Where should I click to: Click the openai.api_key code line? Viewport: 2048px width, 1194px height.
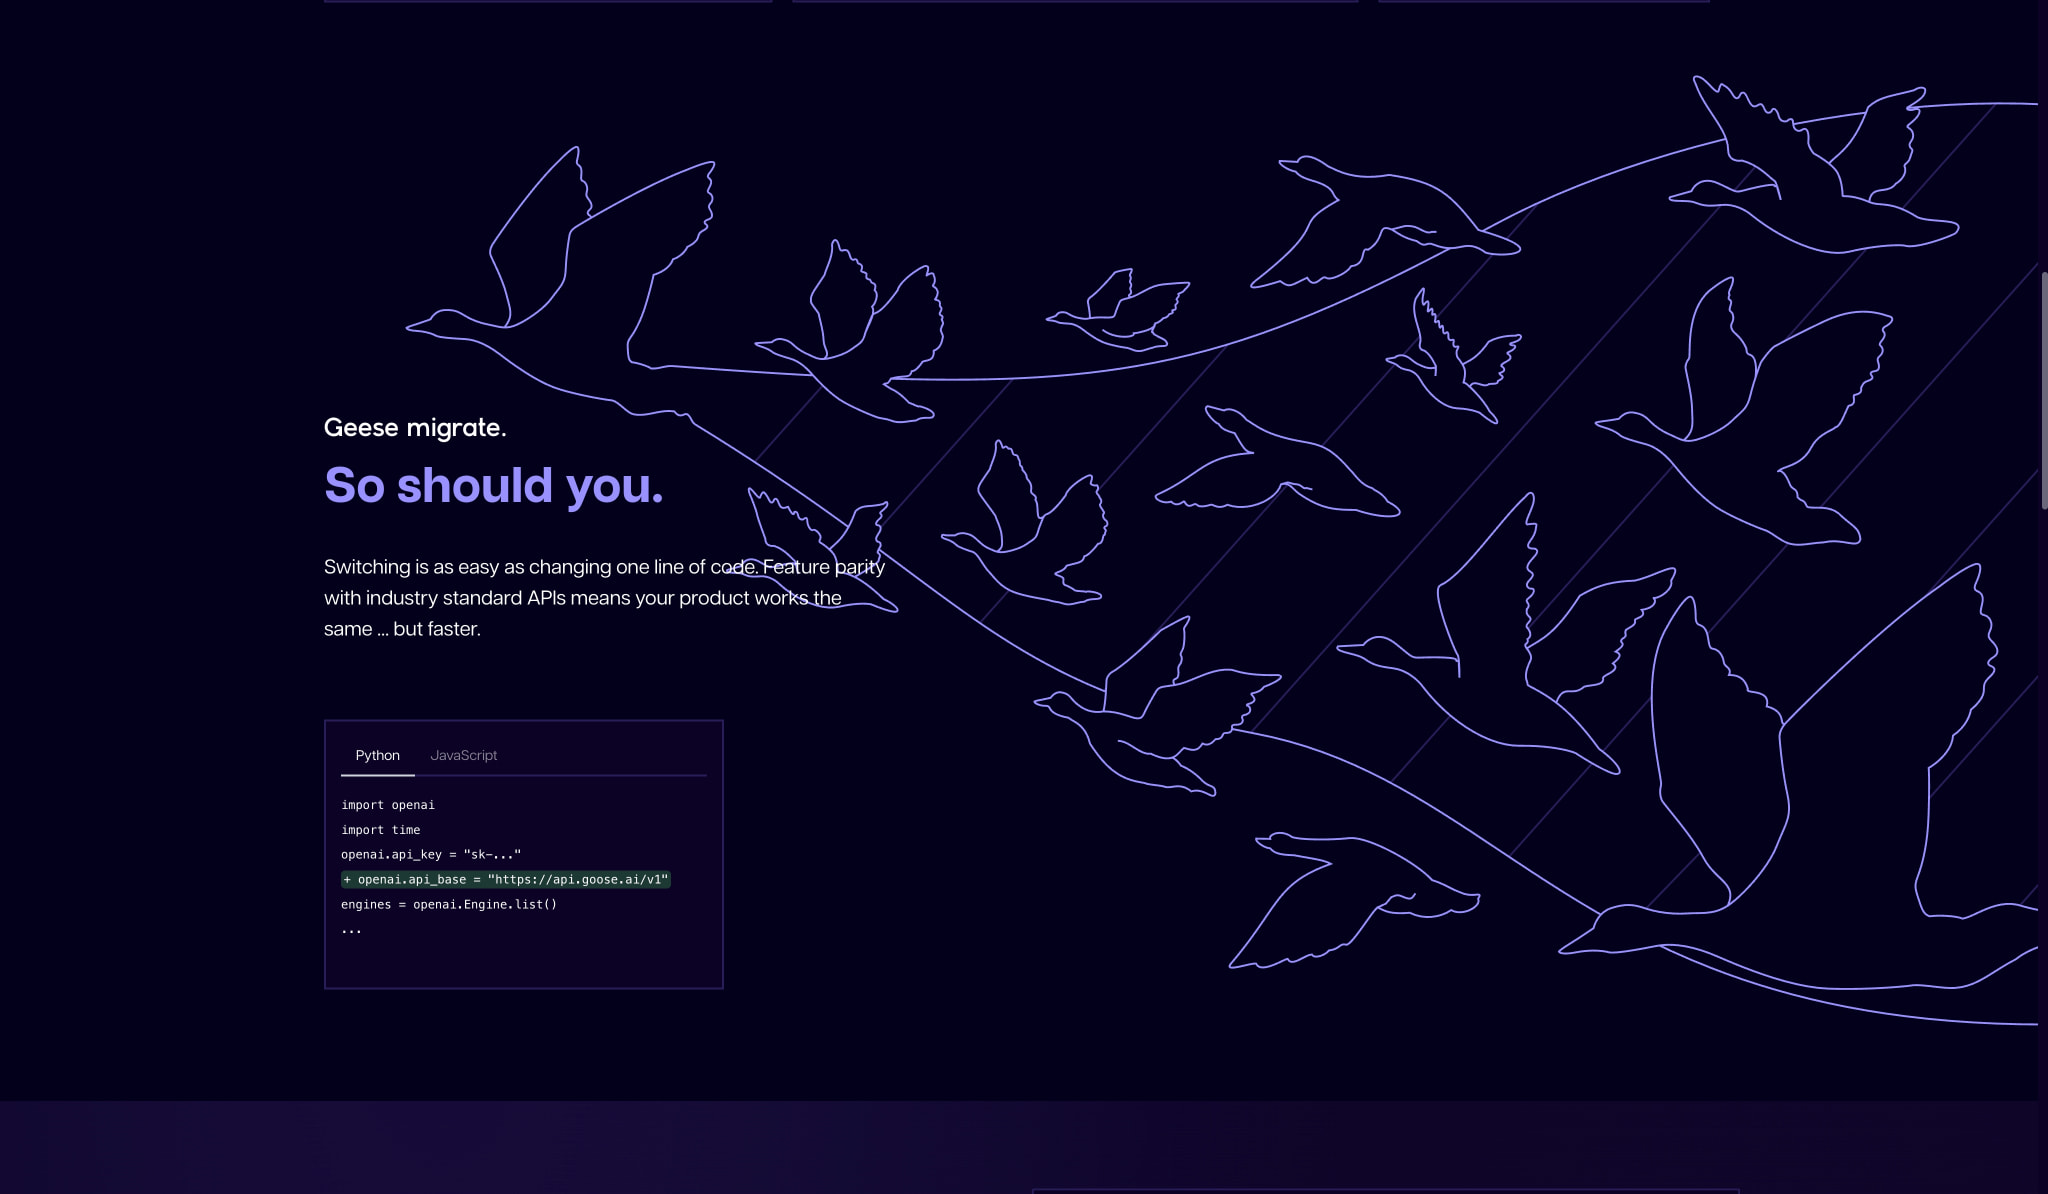point(431,855)
